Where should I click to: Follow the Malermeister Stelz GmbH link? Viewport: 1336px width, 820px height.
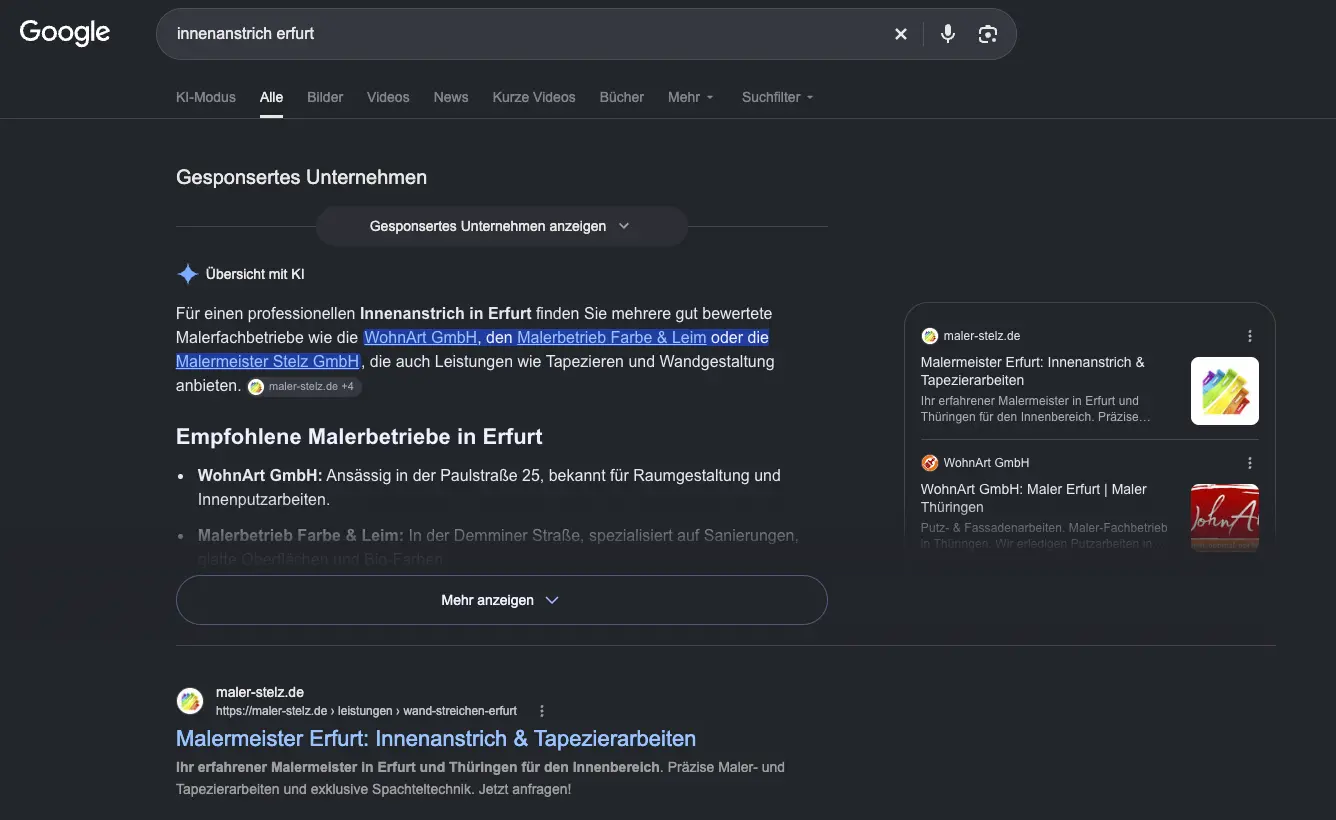tap(267, 361)
